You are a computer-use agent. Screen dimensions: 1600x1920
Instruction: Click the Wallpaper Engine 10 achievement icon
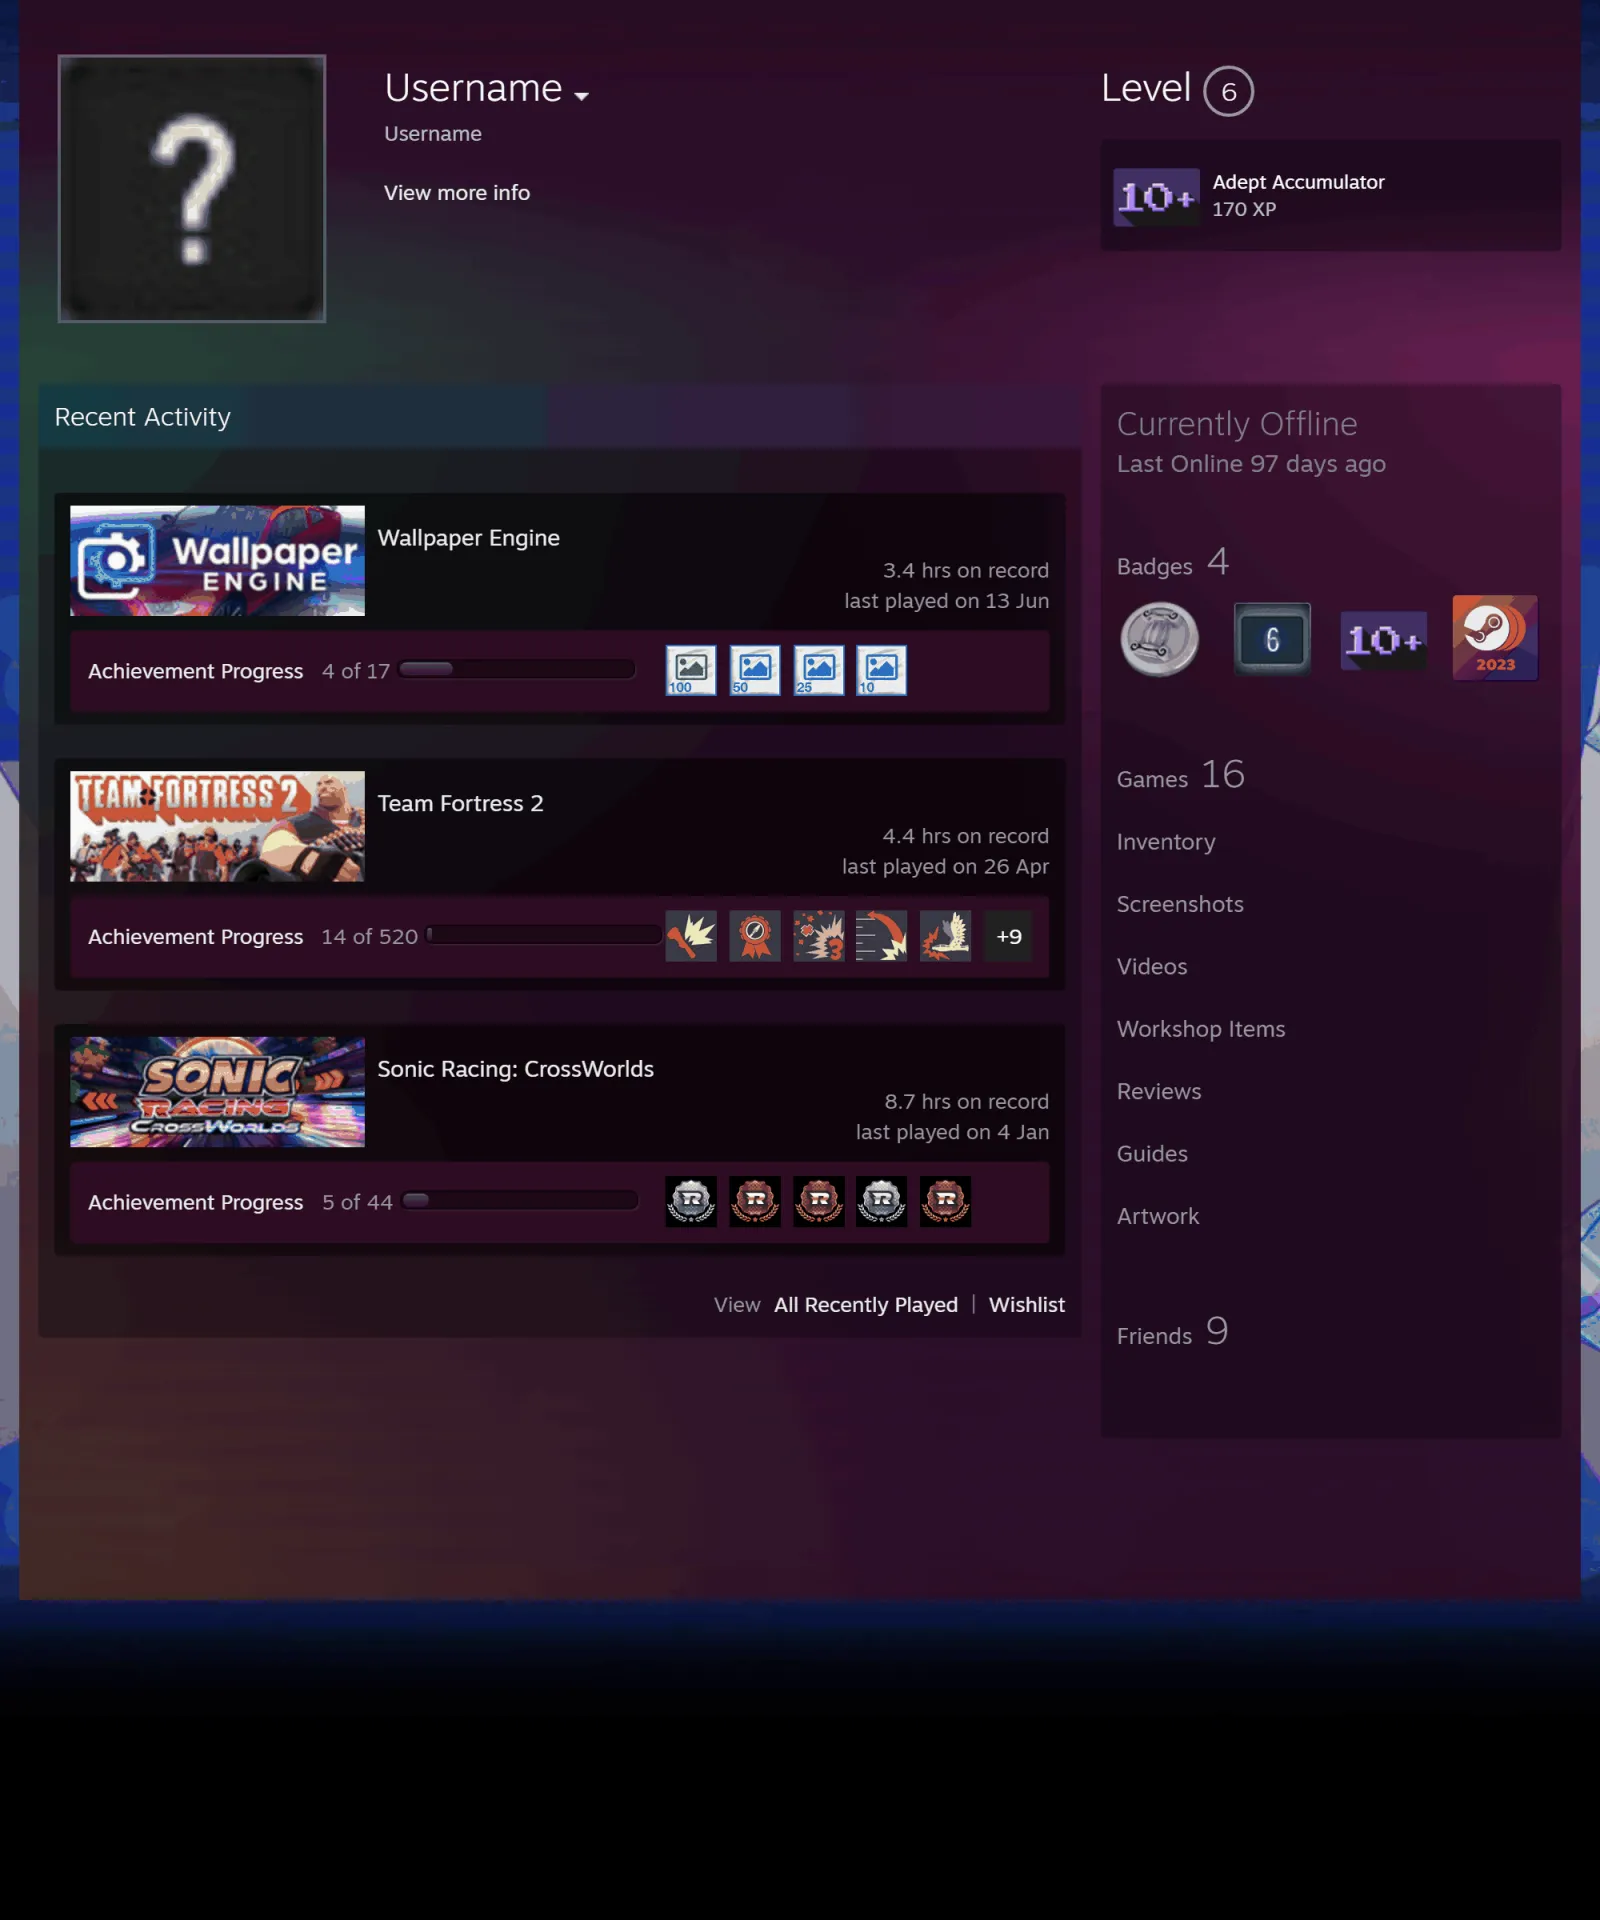(882, 670)
